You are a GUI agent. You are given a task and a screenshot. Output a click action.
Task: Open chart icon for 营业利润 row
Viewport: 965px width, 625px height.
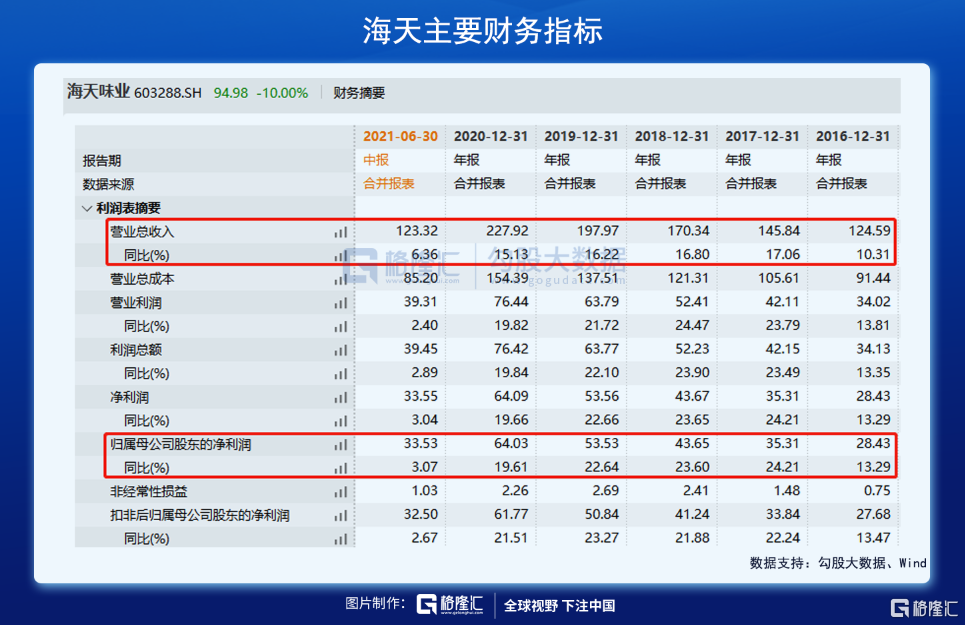click(x=341, y=303)
